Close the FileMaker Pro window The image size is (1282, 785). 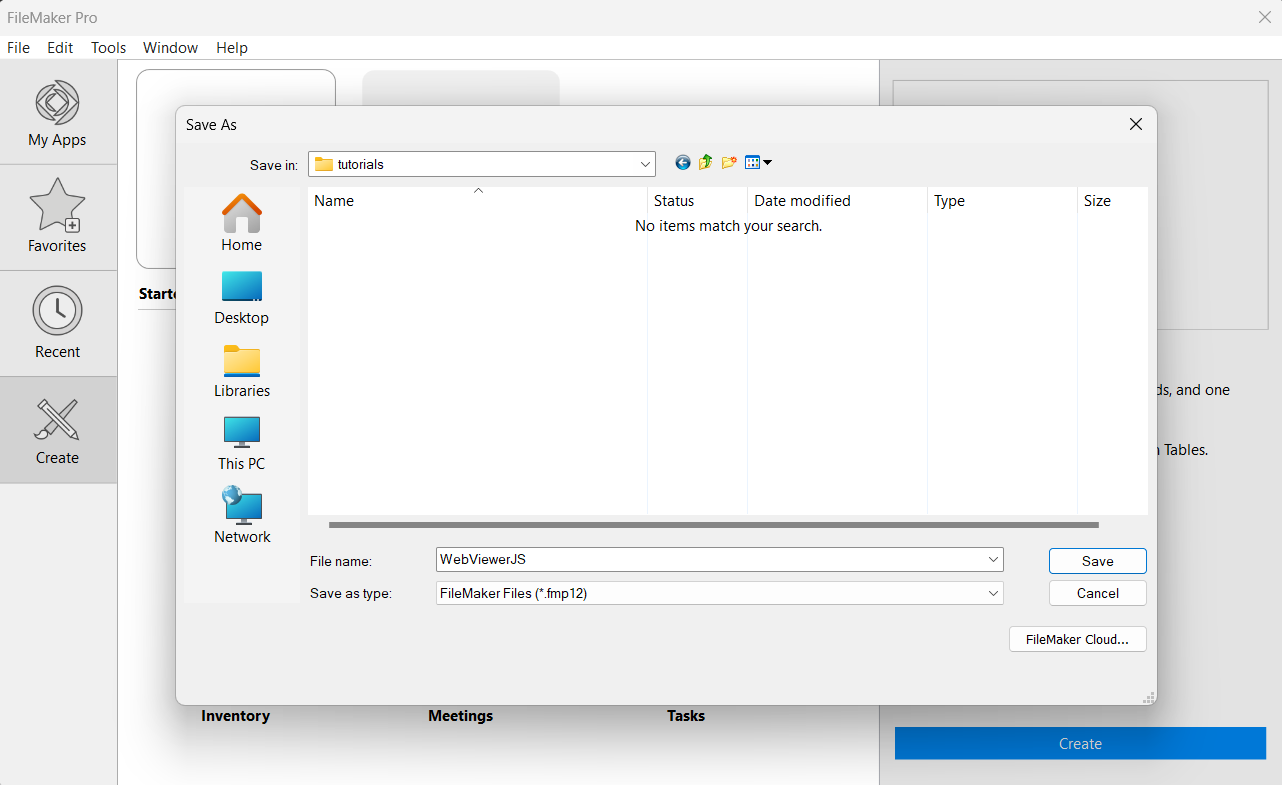[1264, 17]
